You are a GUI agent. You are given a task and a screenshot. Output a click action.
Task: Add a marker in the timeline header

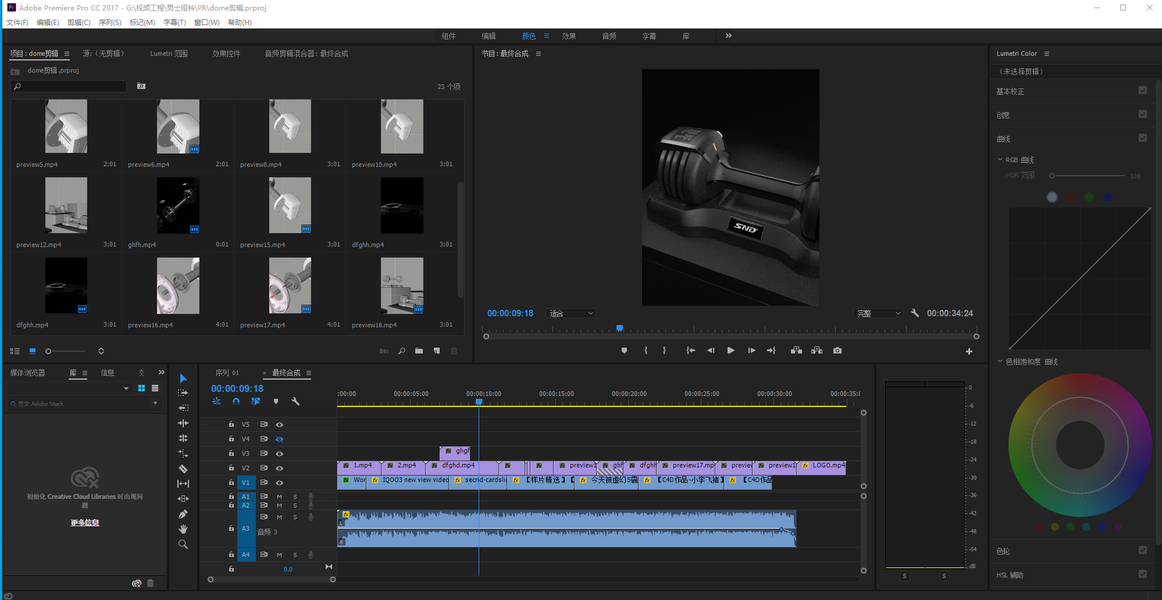click(276, 401)
